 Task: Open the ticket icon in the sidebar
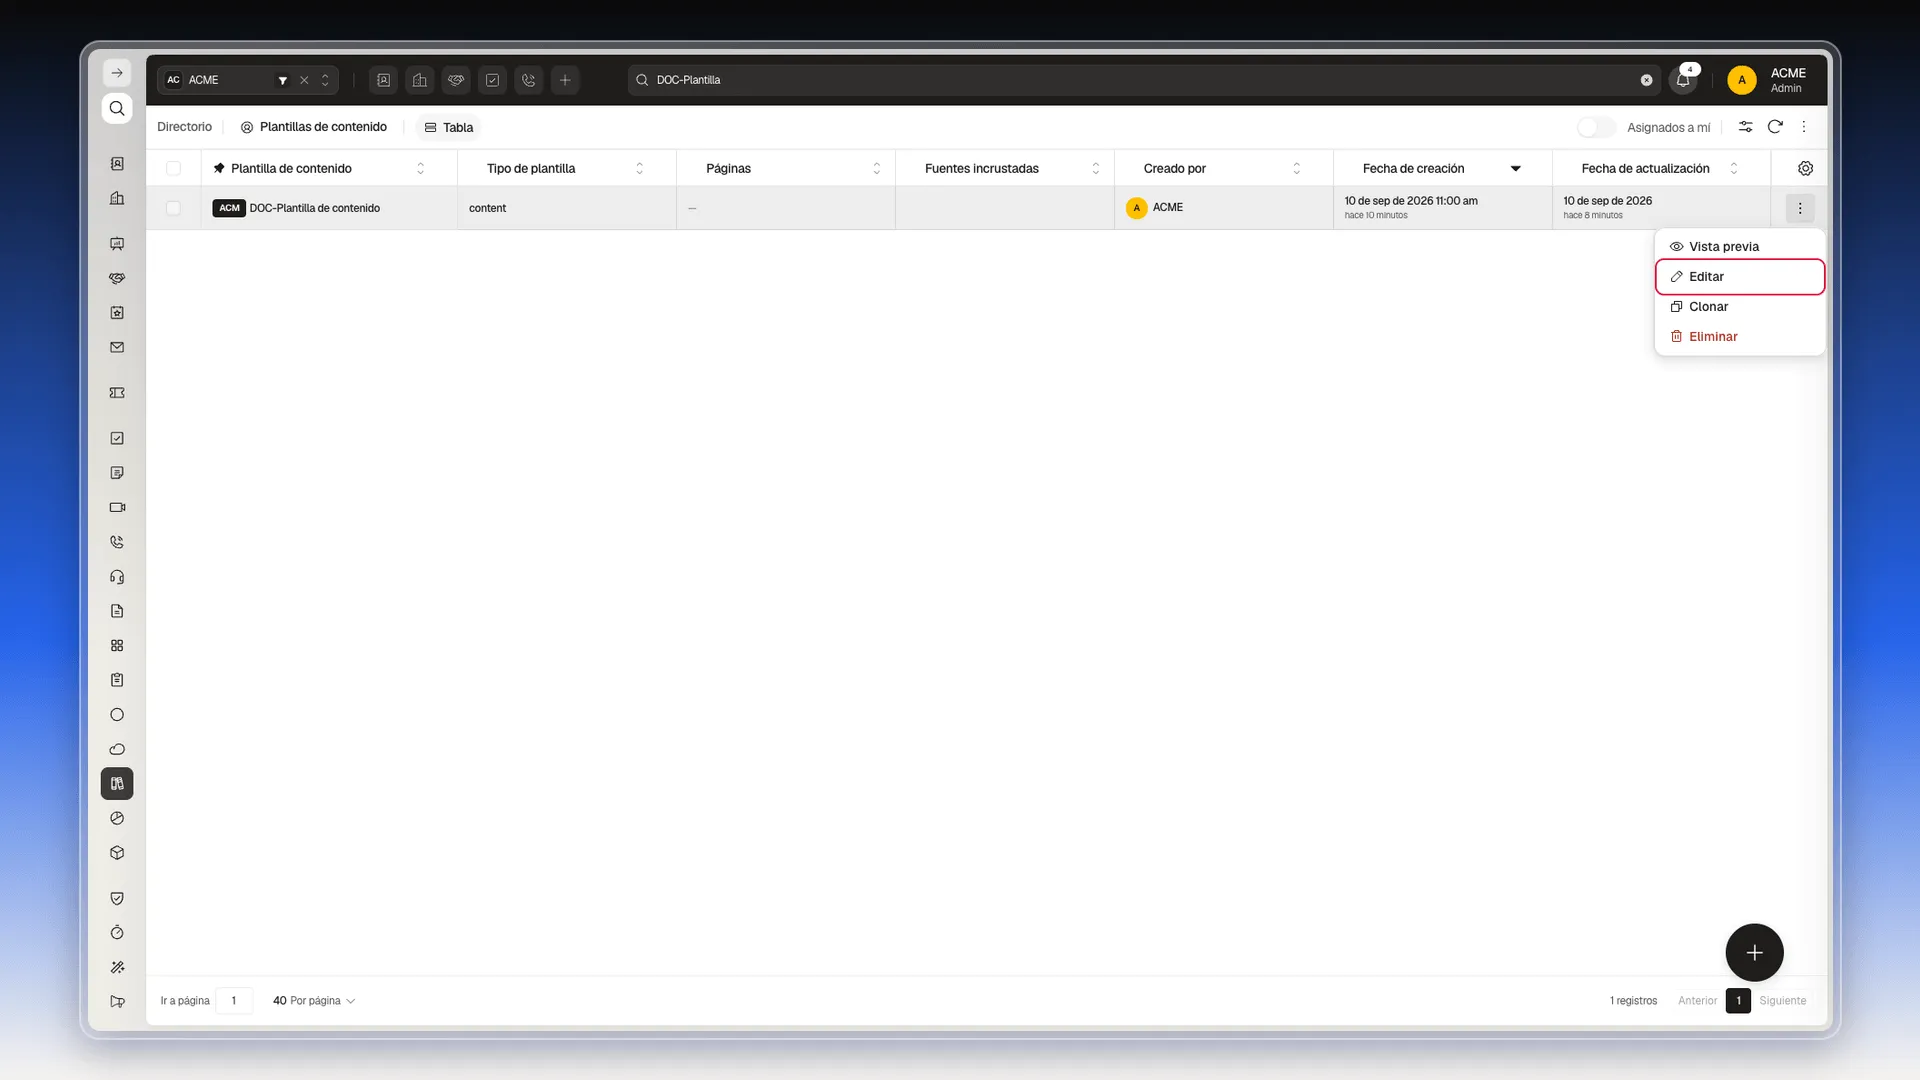(117, 393)
